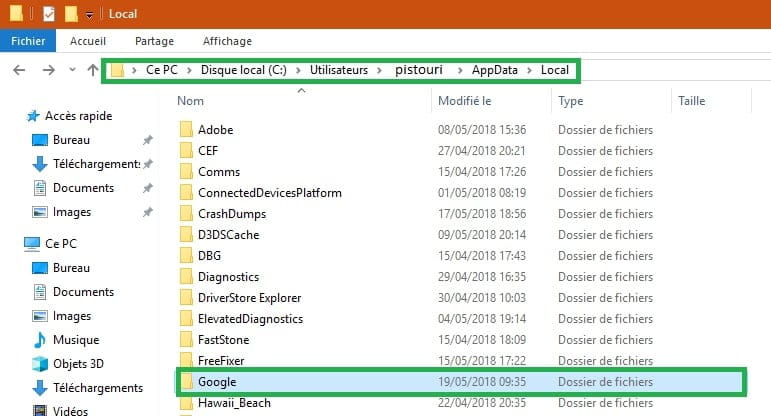Click chevron after AppData in address bar

click(529, 70)
